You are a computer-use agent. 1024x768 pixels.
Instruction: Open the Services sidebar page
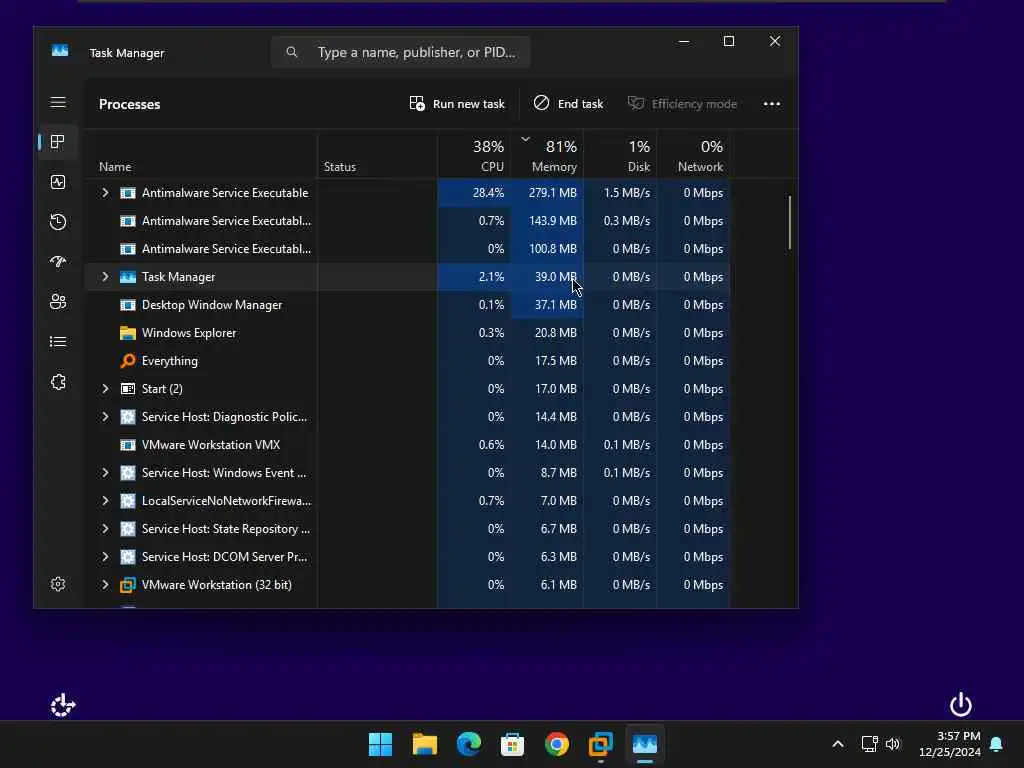58,382
